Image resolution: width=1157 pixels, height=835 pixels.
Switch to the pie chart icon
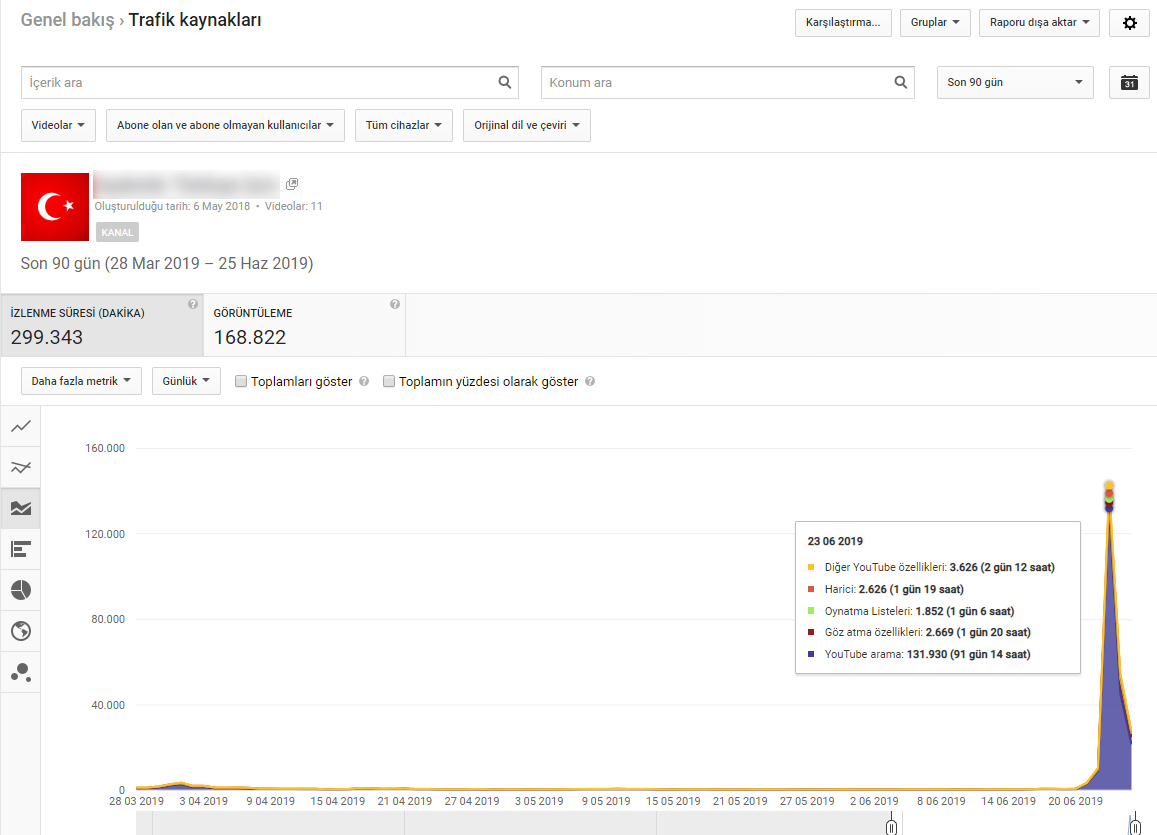click(x=21, y=590)
